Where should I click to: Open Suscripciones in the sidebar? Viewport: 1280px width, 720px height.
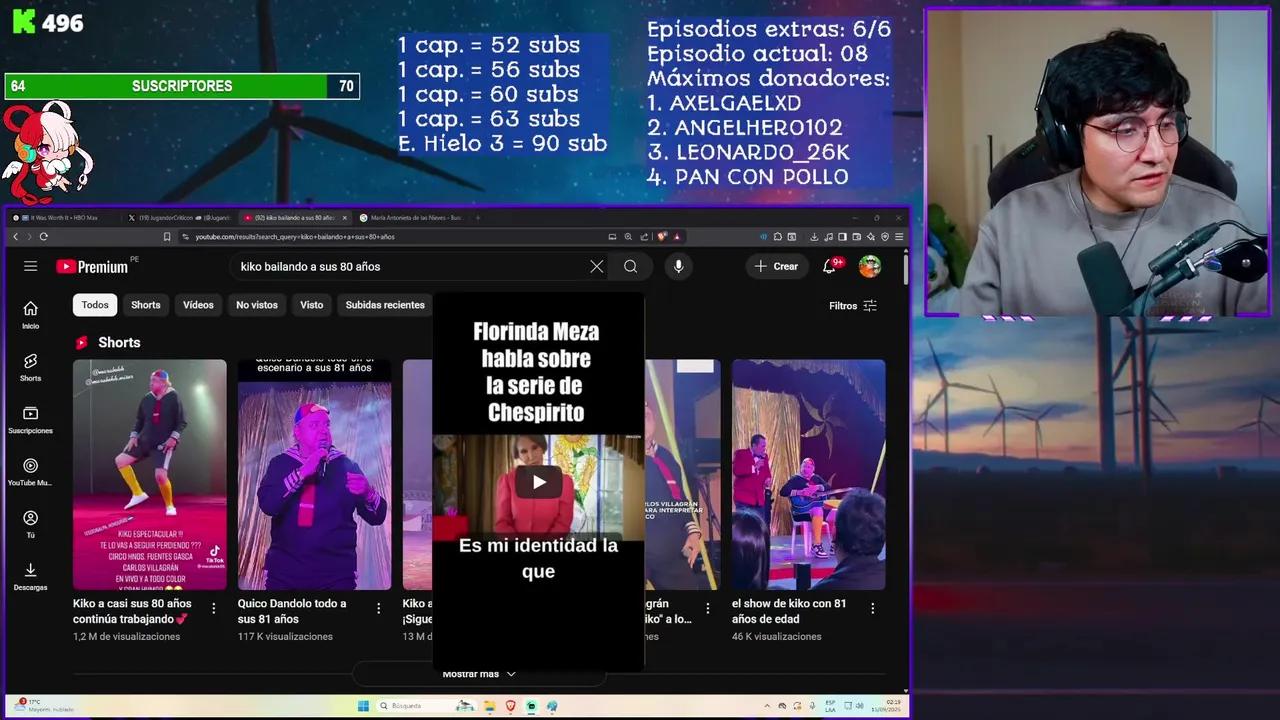tap(31, 420)
